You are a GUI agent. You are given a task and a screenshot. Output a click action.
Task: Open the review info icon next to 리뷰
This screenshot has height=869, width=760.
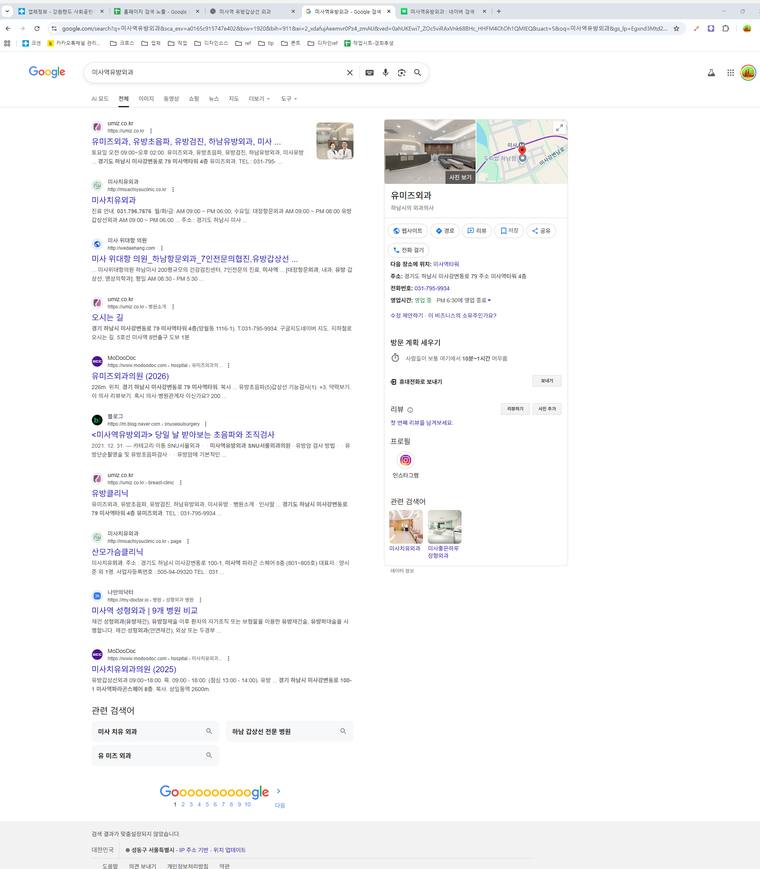click(410, 410)
